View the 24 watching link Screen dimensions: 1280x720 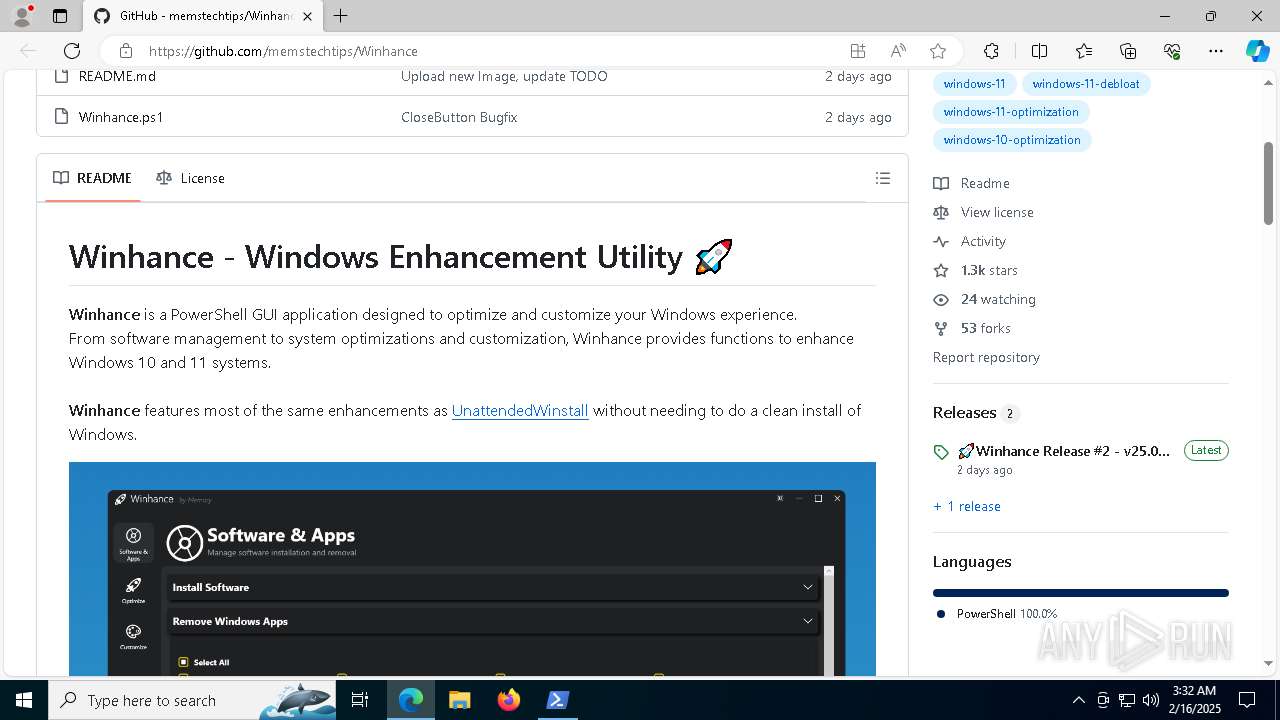[985, 299]
